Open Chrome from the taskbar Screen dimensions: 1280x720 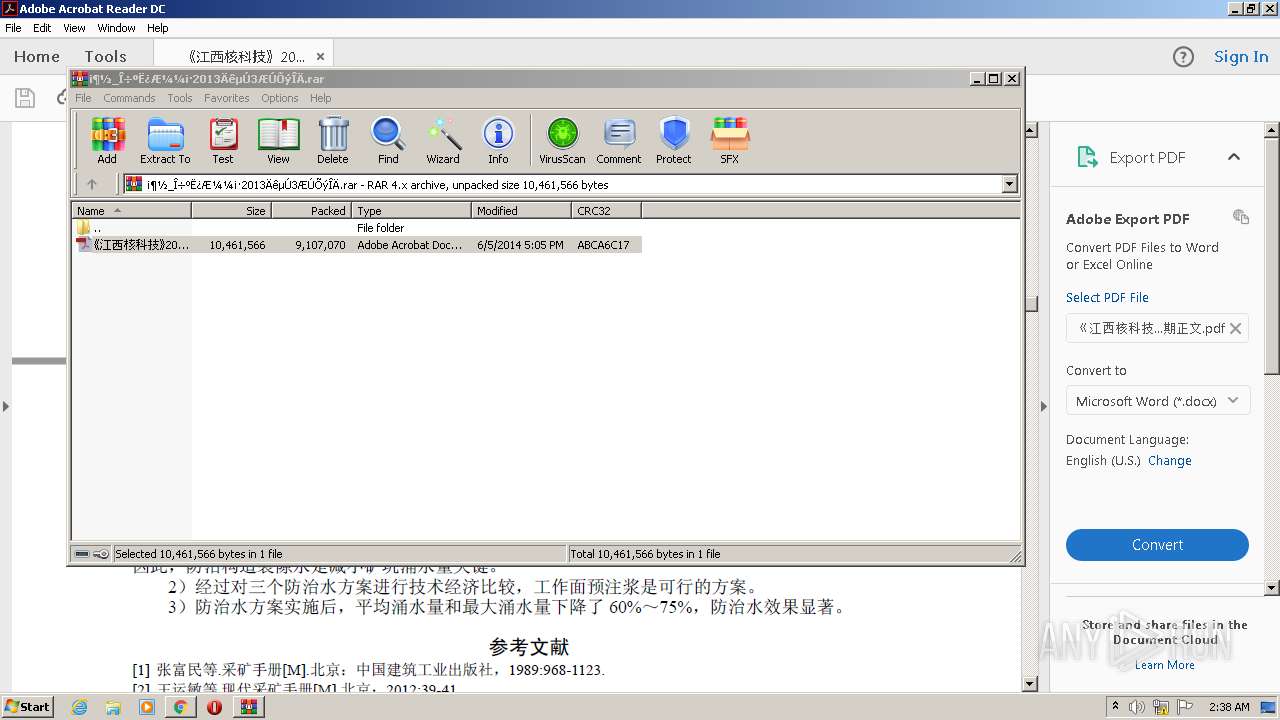[180, 707]
